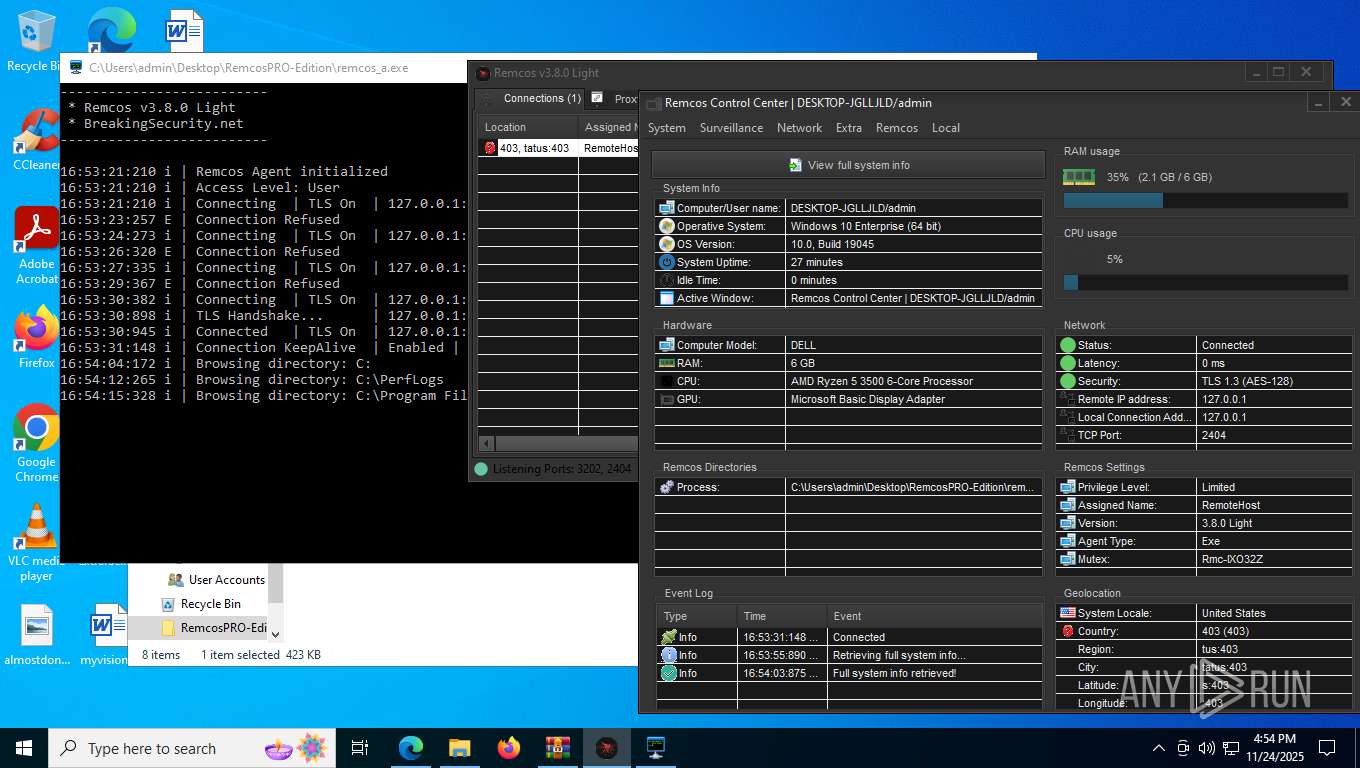Open the notification center icon
Screen dimensions: 1360x768
coord(1327,748)
